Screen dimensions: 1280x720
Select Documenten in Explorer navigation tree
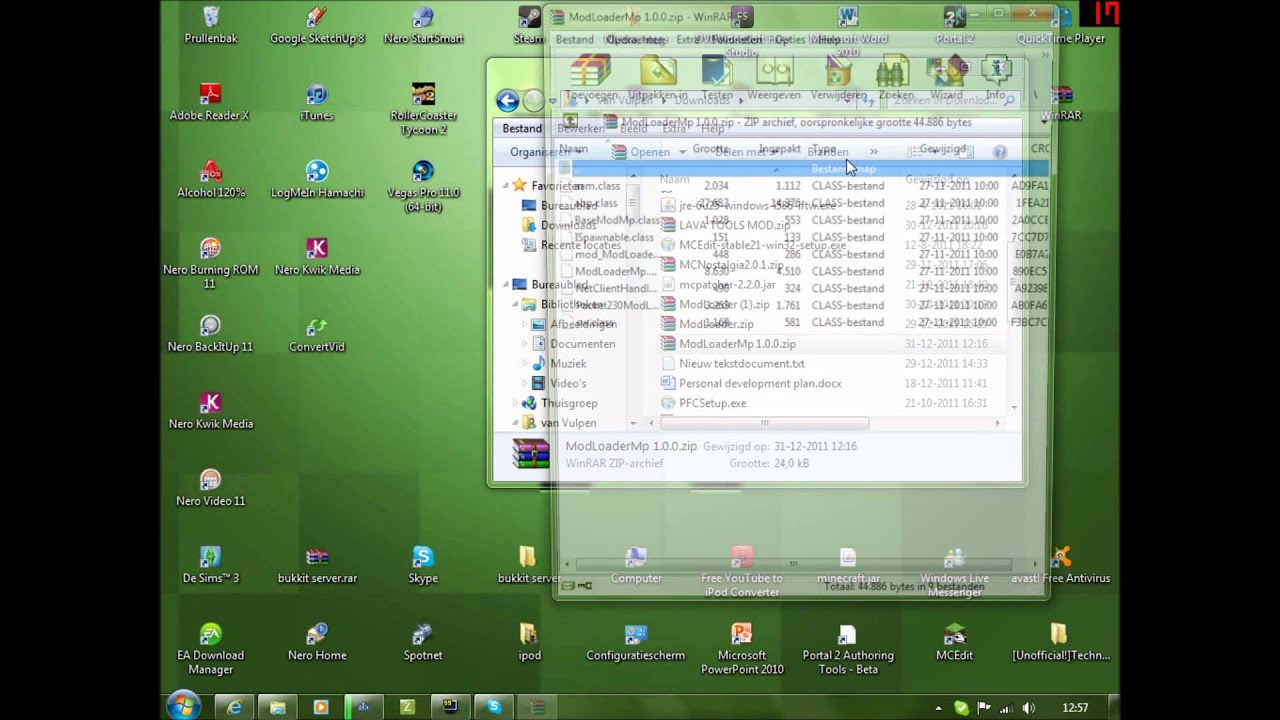point(582,344)
